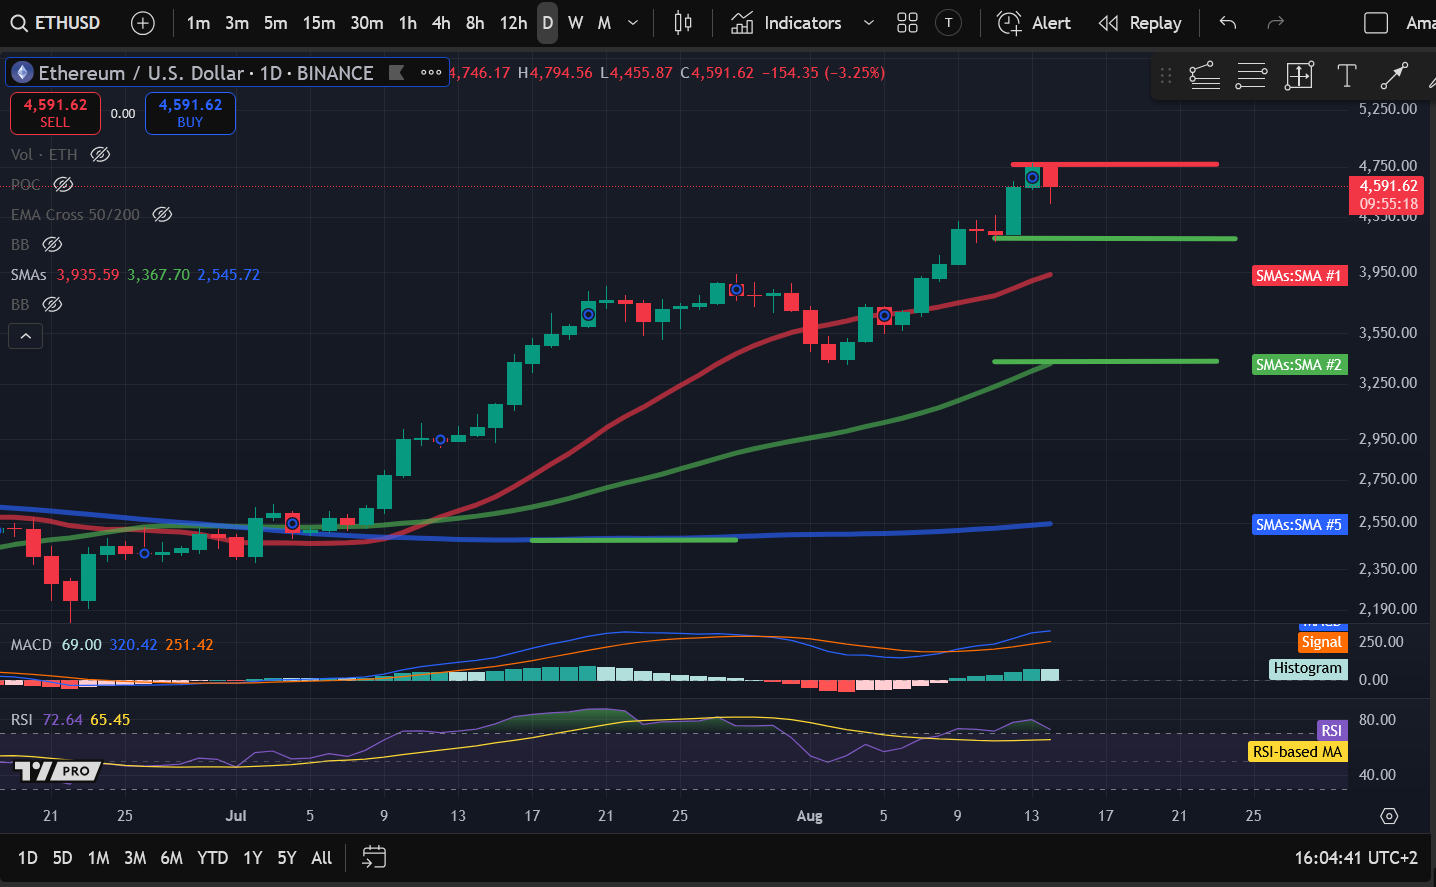Add symbol with plus circle icon
Screen dimensions: 1436x887
pos(143,23)
